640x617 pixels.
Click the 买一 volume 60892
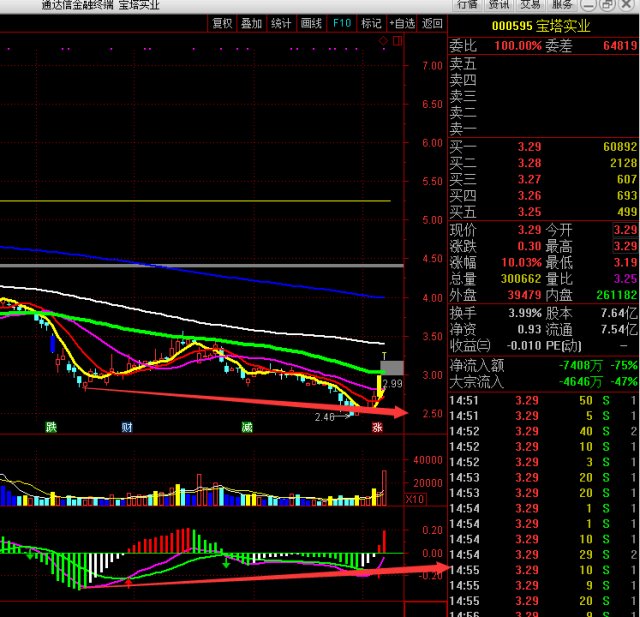tap(620, 147)
